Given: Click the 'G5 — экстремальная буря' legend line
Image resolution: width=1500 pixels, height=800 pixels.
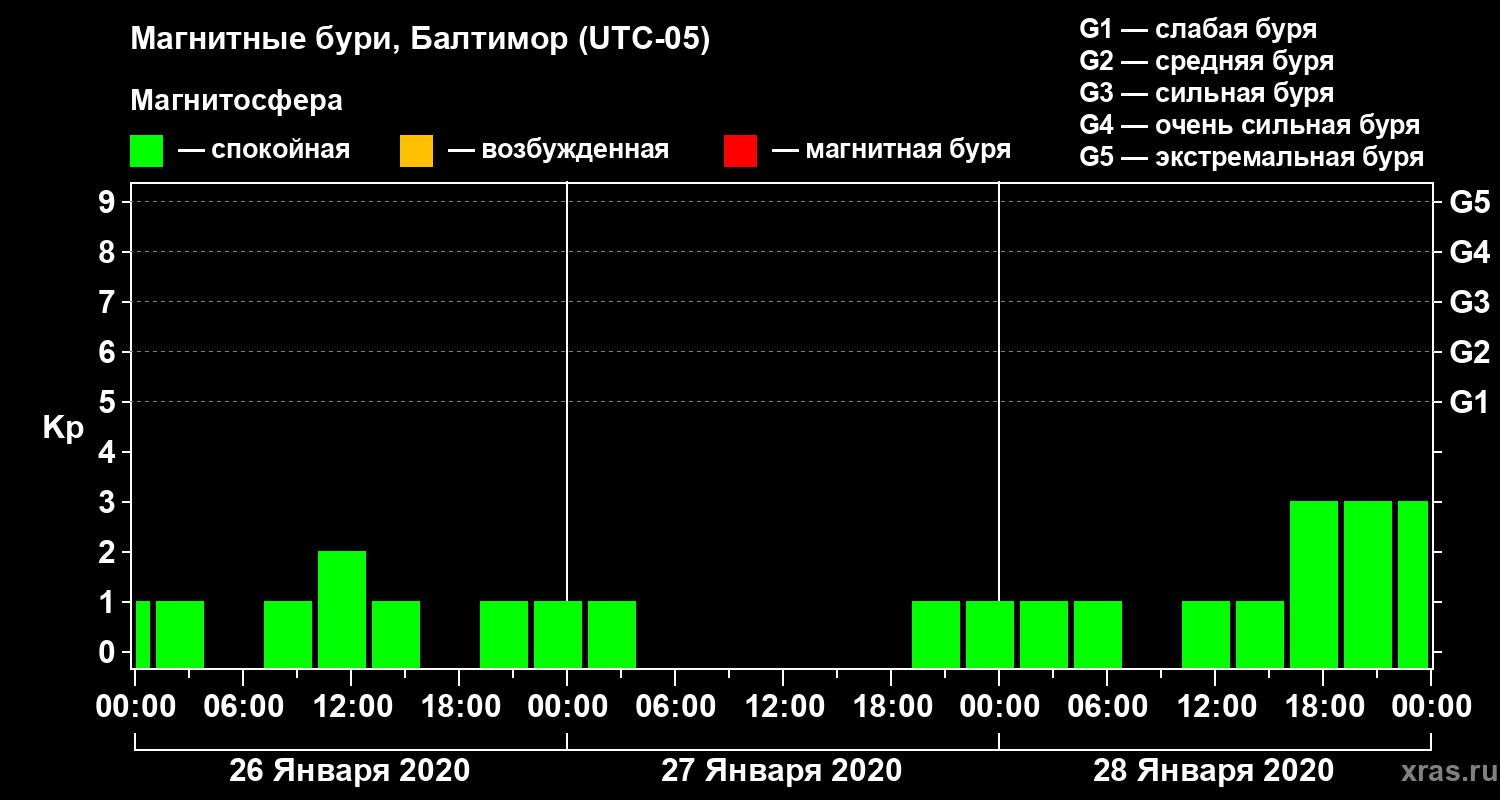Looking at the screenshot, I should [1252, 157].
